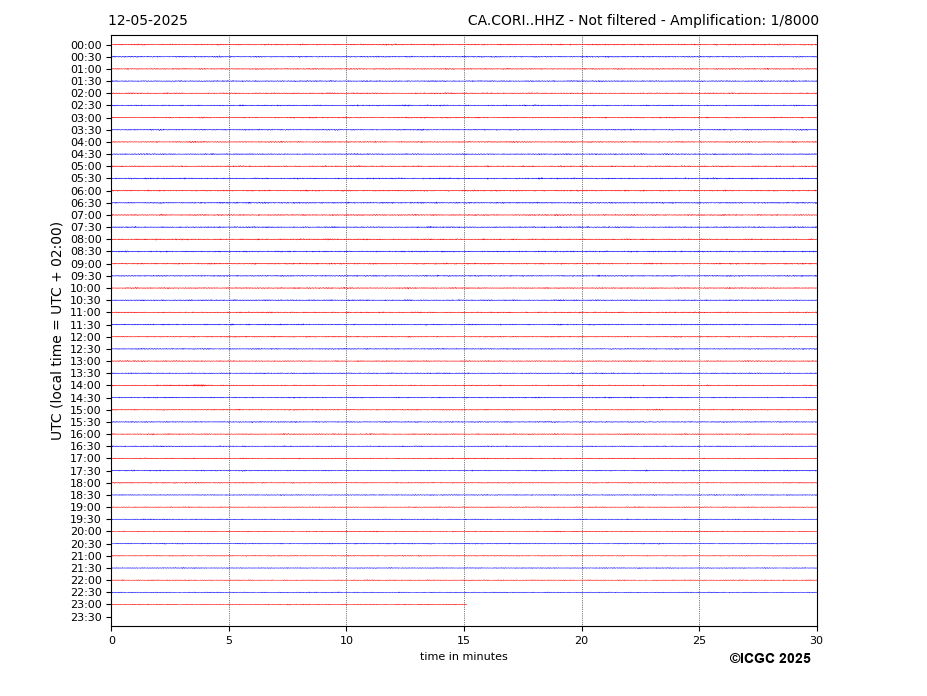Image resolution: width=927 pixels, height=696 pixels.
Task: Select the 02:00 time row label
Action: tap(86, 94)
